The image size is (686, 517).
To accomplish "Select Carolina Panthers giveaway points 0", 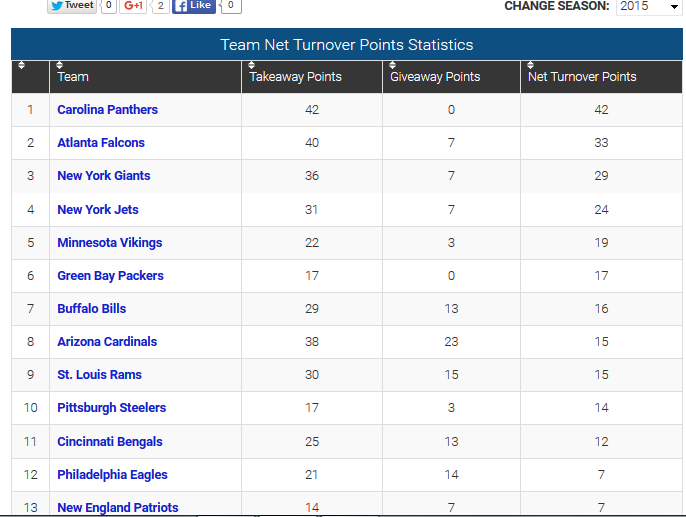I will 452,110.
